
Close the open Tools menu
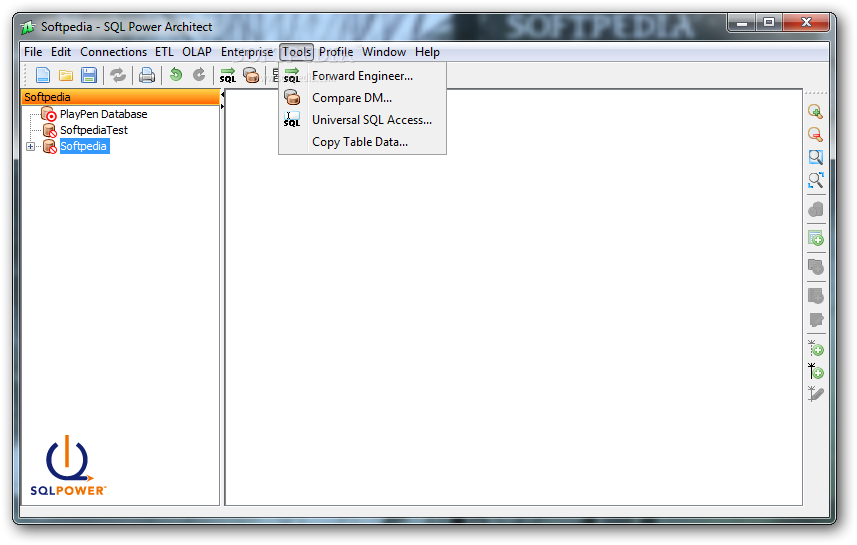point(296,52)
